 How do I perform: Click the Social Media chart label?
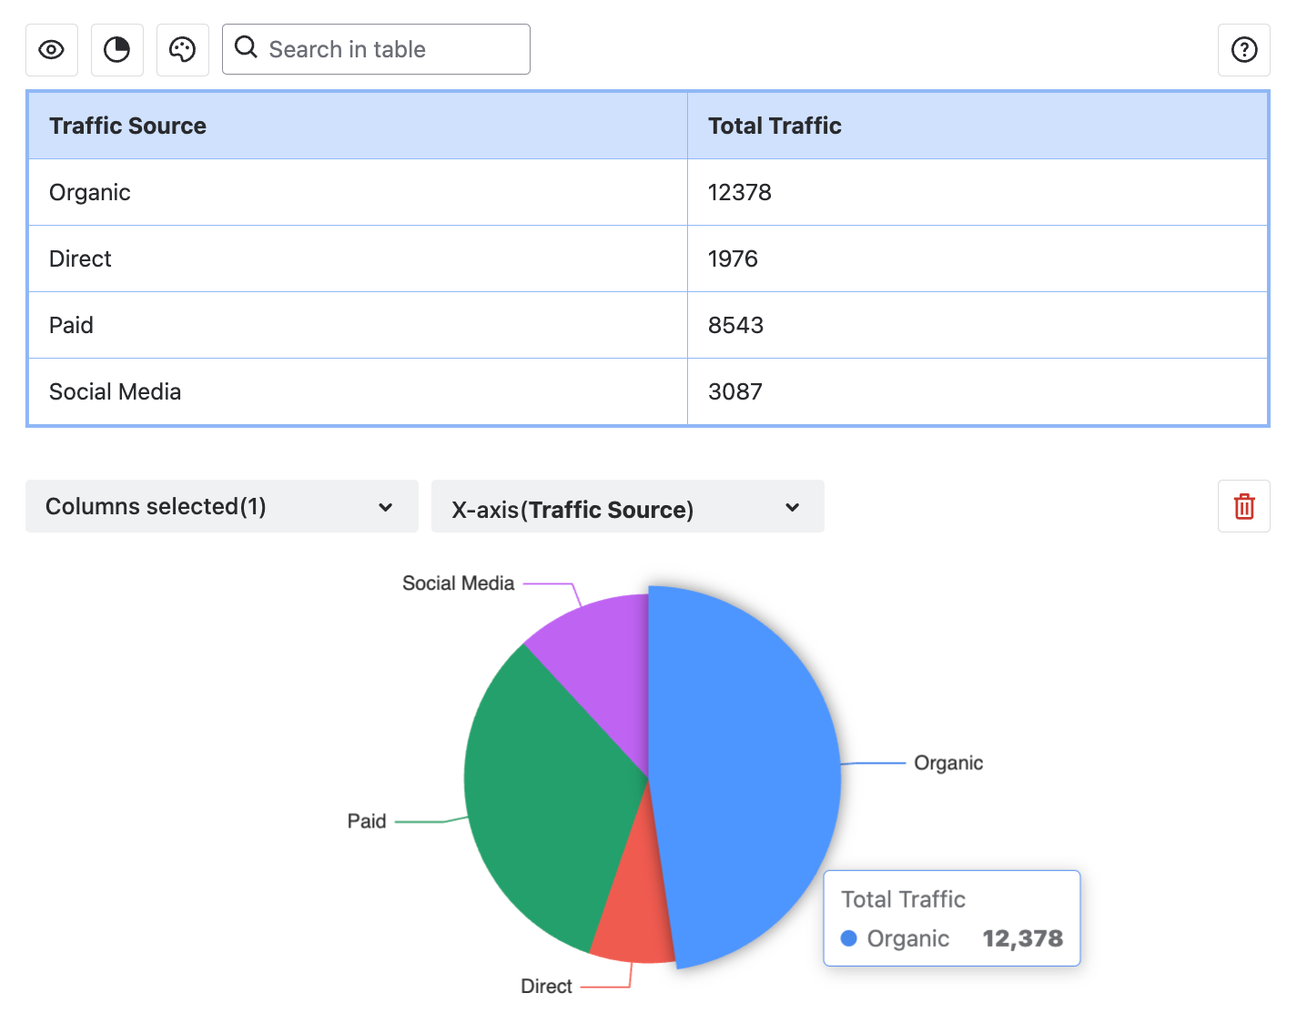458,583
